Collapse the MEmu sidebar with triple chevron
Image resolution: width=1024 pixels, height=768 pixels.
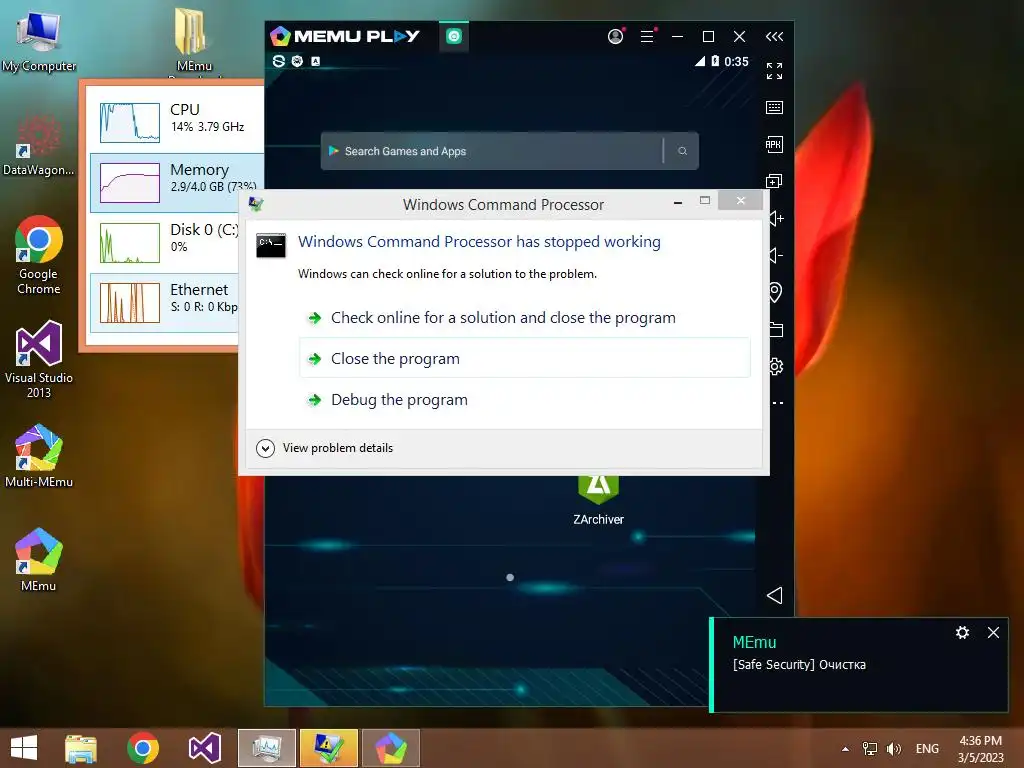(x=775, y=37)
